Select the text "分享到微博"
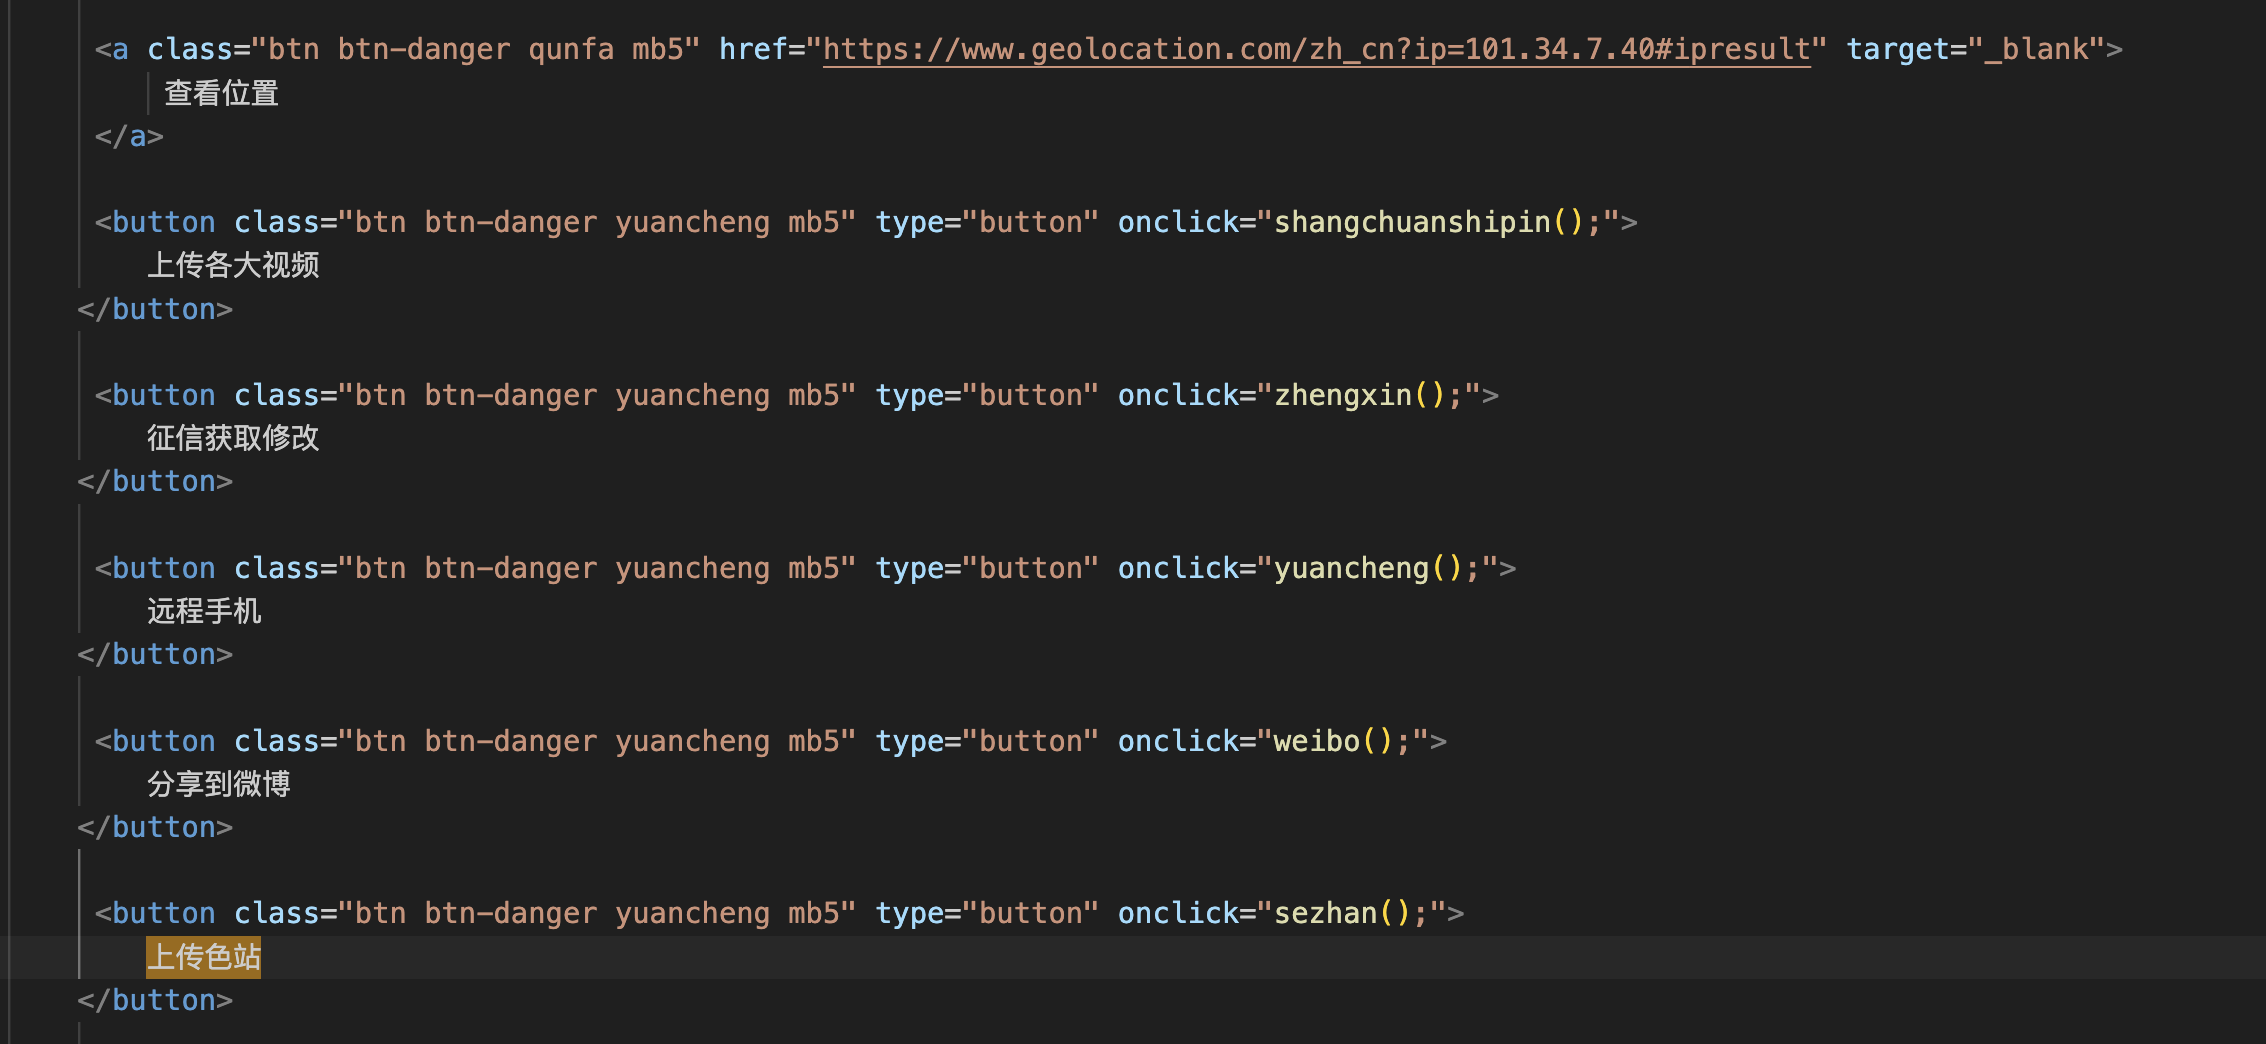Image resolution: width=2266 pixels, height=1044 pixels. click(x=219, y=784)
